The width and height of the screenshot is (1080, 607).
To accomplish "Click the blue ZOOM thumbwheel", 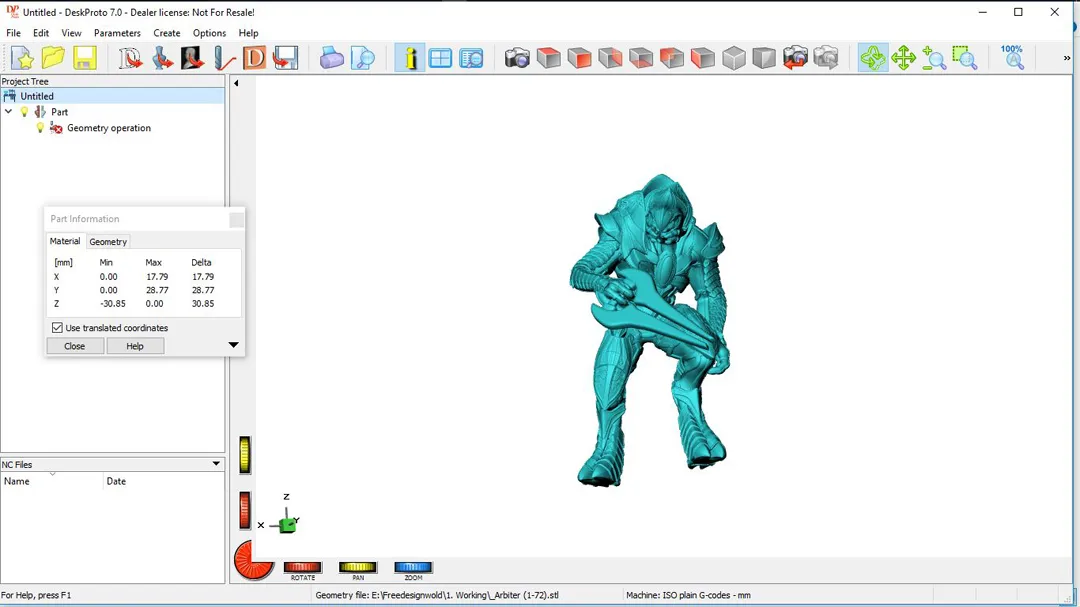I will pyautogui.click(x=413, y=567).
